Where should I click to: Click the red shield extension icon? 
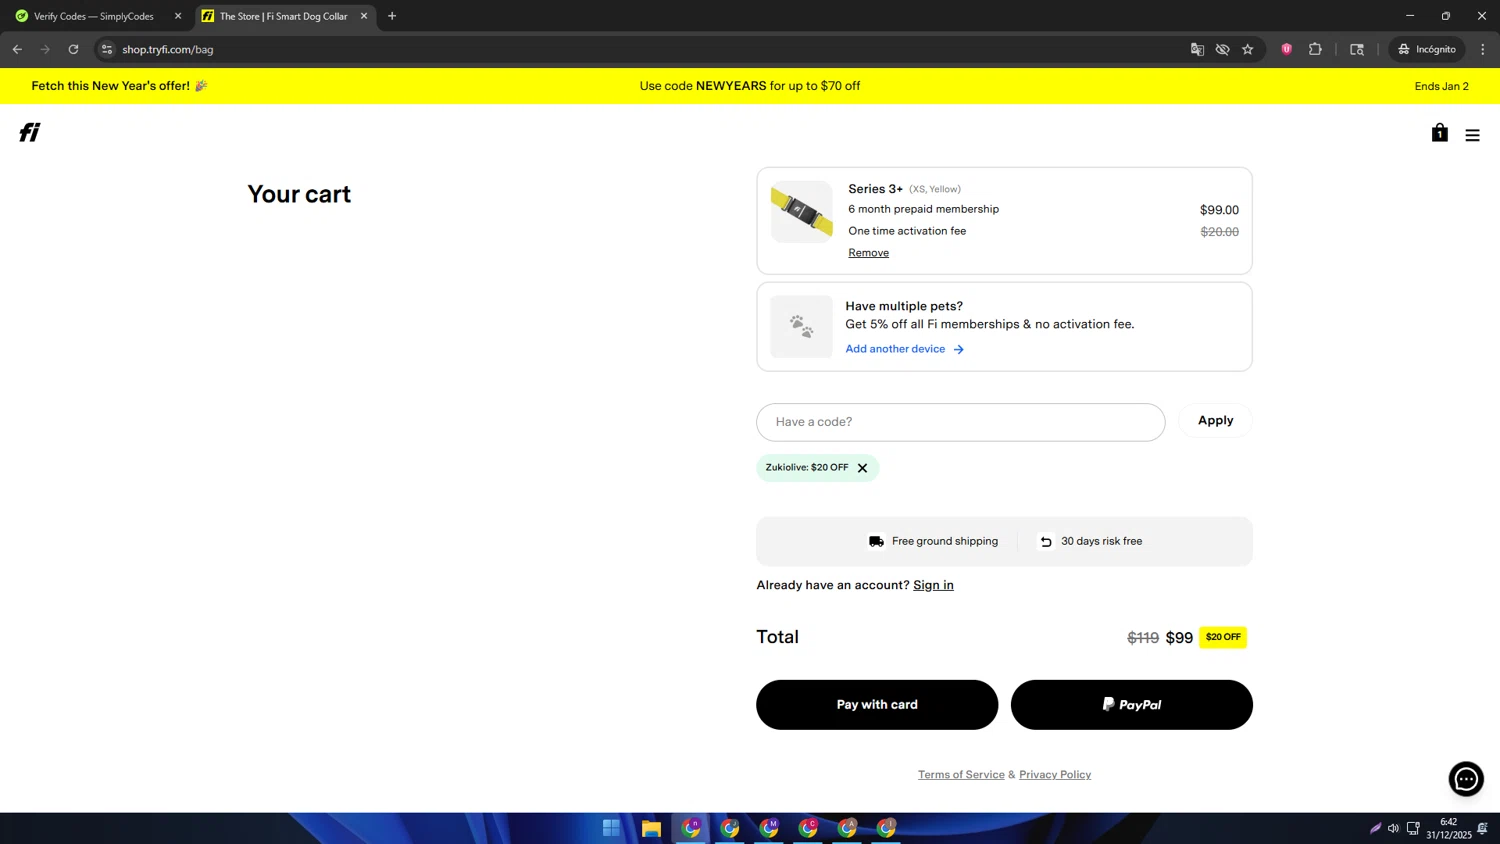1287,49
